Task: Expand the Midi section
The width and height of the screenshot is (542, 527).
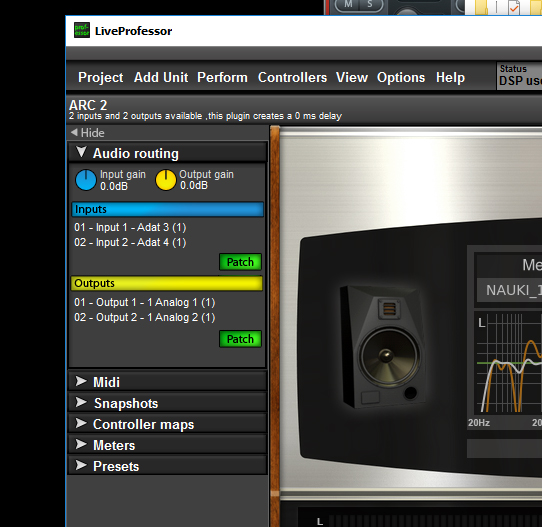Action: pos(168,382)
